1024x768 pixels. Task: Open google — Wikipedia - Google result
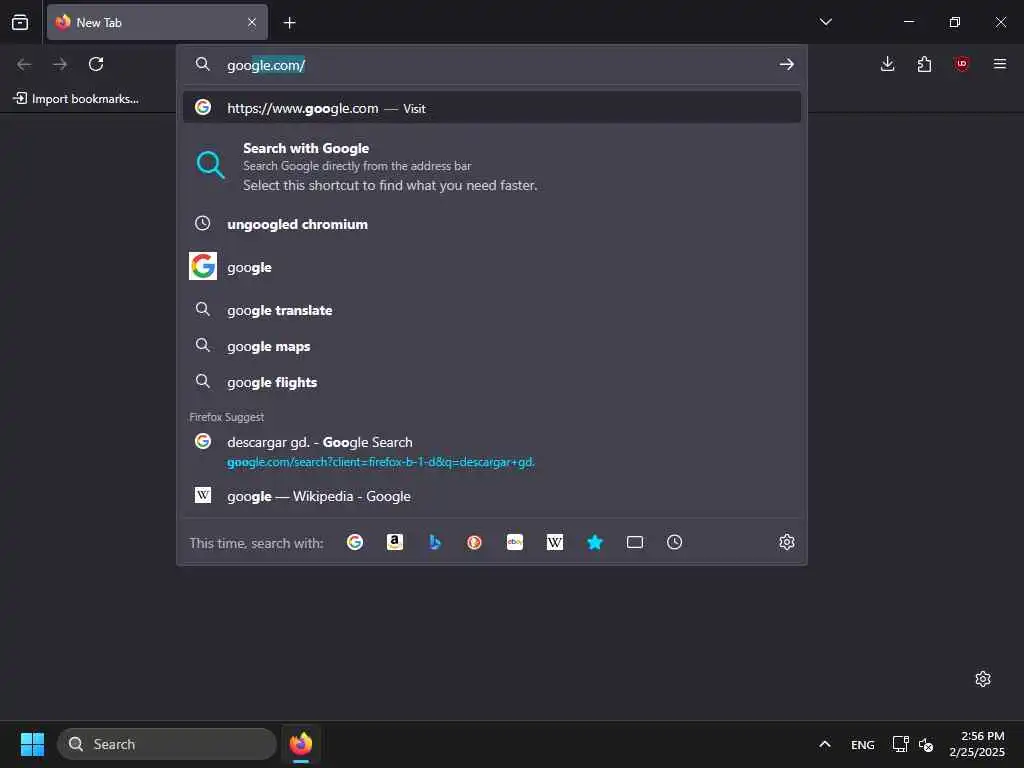492,496
